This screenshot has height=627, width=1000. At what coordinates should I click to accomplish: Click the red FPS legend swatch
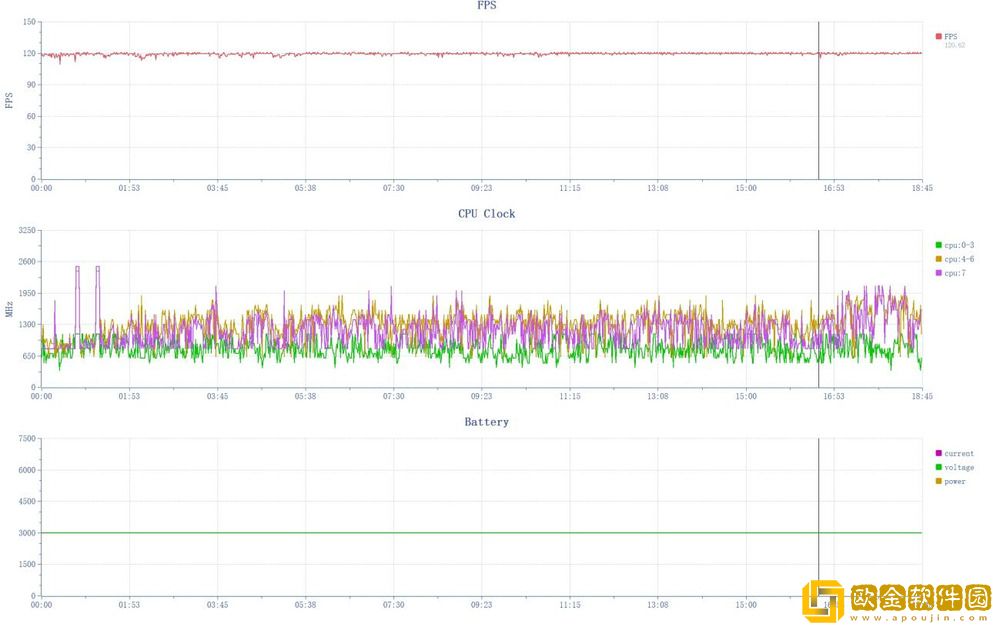click(x=938, y=36)
